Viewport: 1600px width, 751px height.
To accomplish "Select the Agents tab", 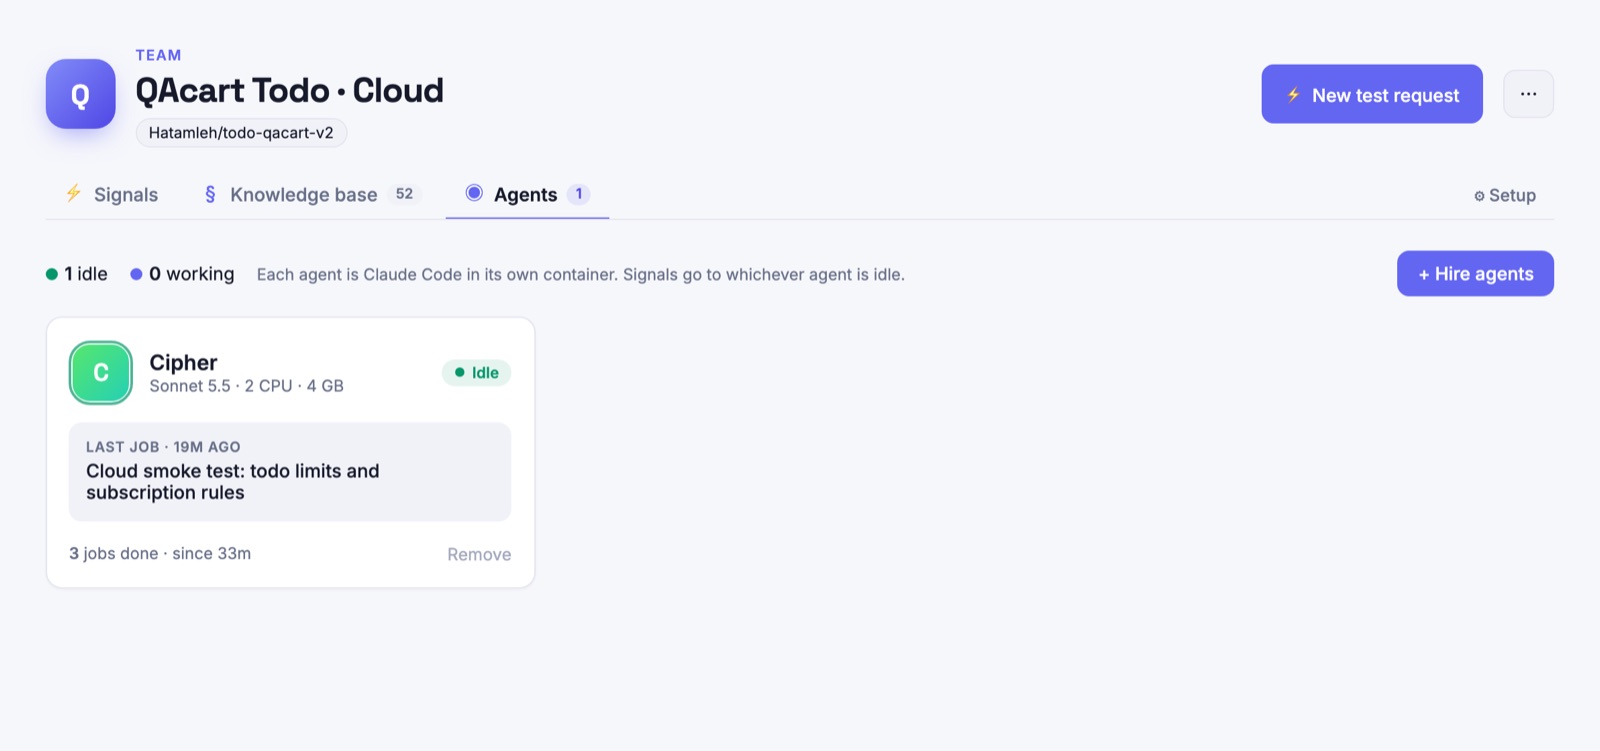I will click(527, 194).
